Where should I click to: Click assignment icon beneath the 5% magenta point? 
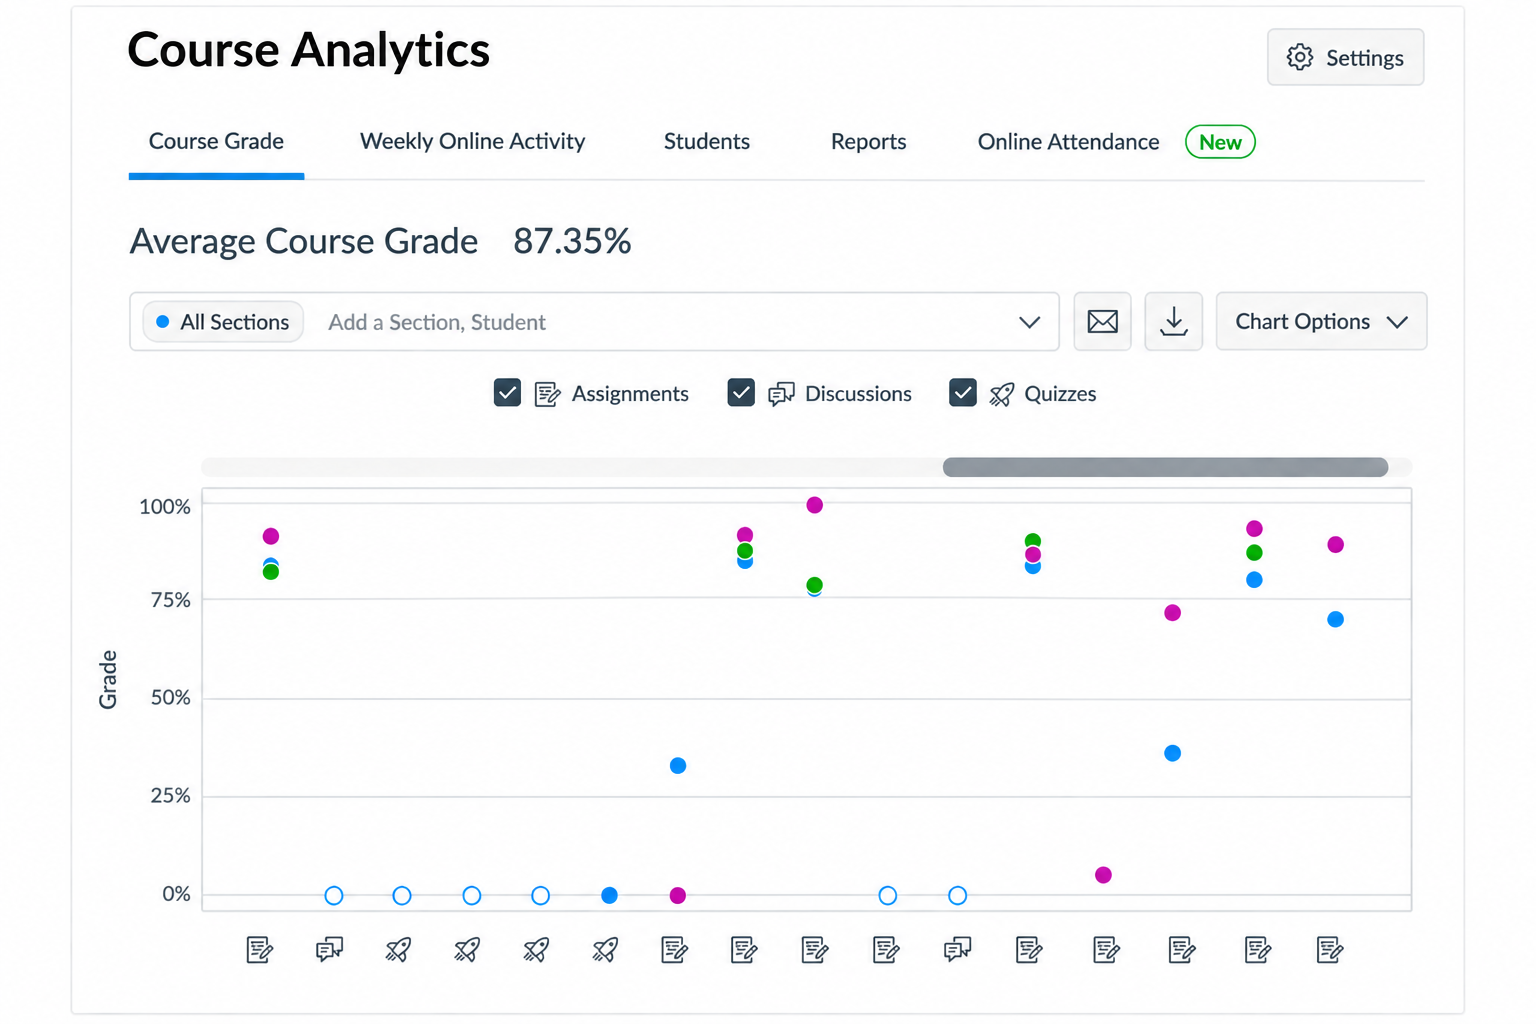tap(1106, 949)
